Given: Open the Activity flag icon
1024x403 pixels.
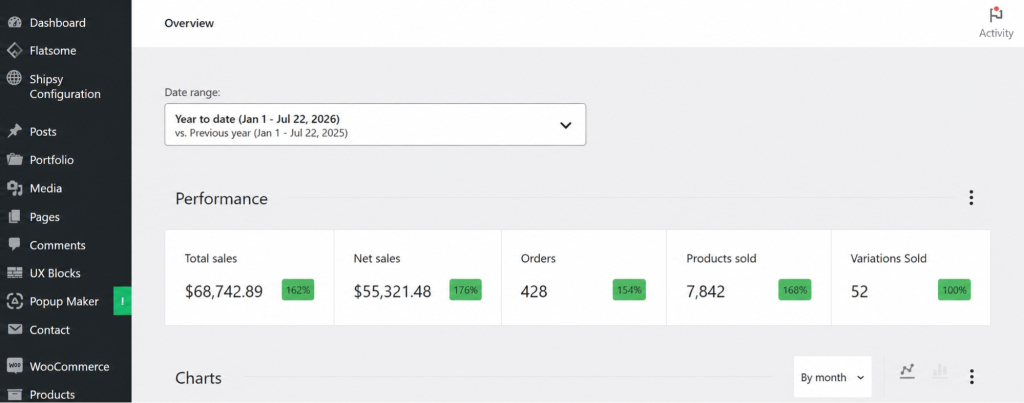Looking at the screenshot, I should click(x=995, y=15).
